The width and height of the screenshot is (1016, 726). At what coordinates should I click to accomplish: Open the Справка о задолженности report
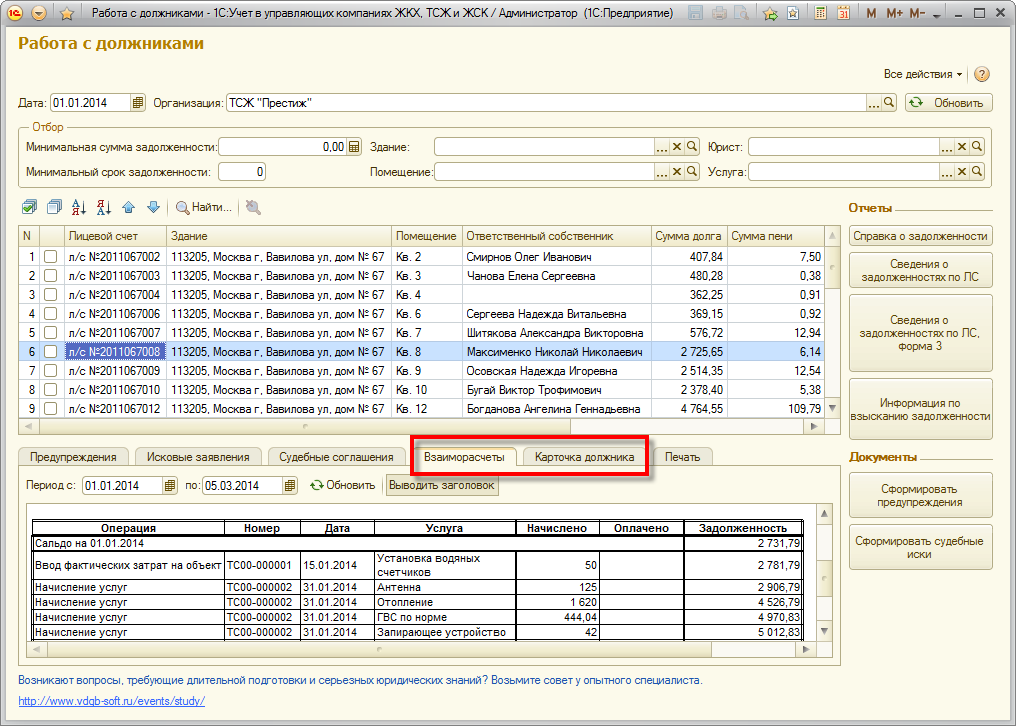[920, 236]
